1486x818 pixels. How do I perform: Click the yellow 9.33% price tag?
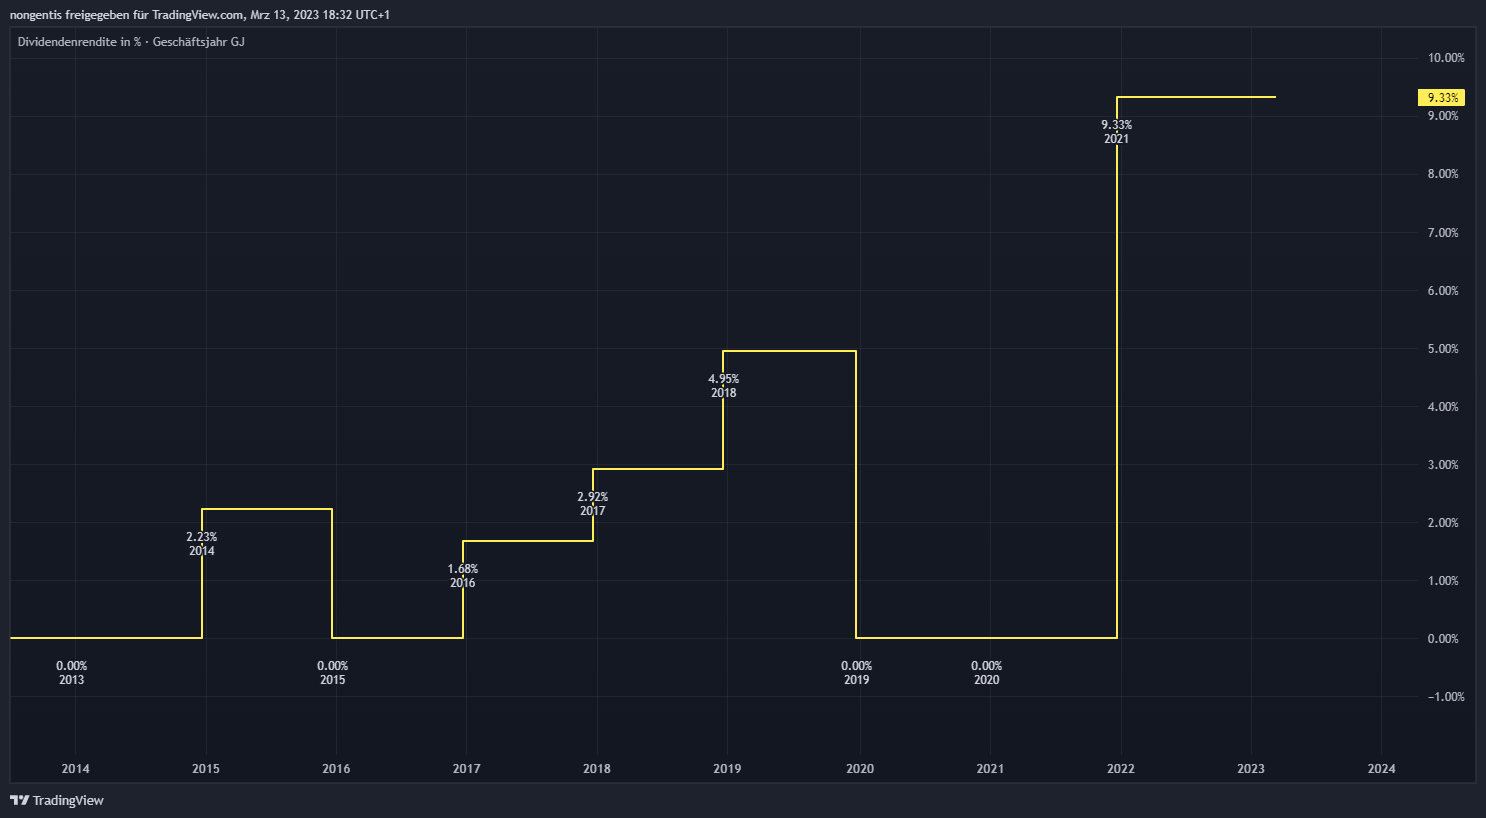pos(1442,98)
